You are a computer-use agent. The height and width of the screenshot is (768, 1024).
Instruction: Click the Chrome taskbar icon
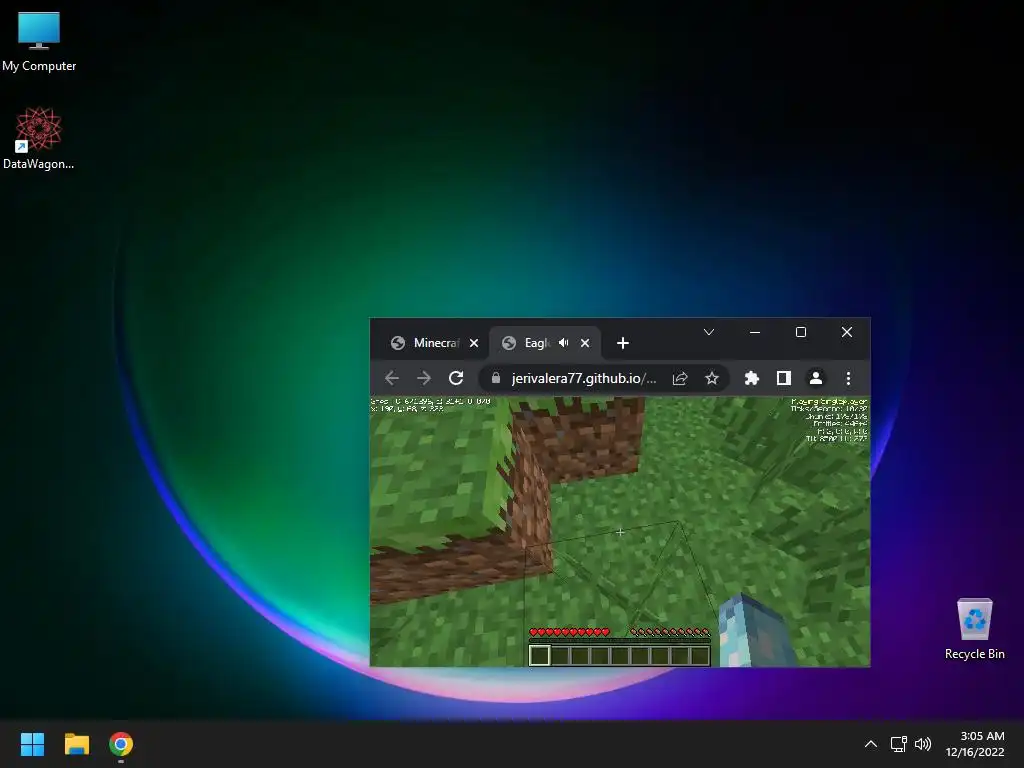pos(121,744)
